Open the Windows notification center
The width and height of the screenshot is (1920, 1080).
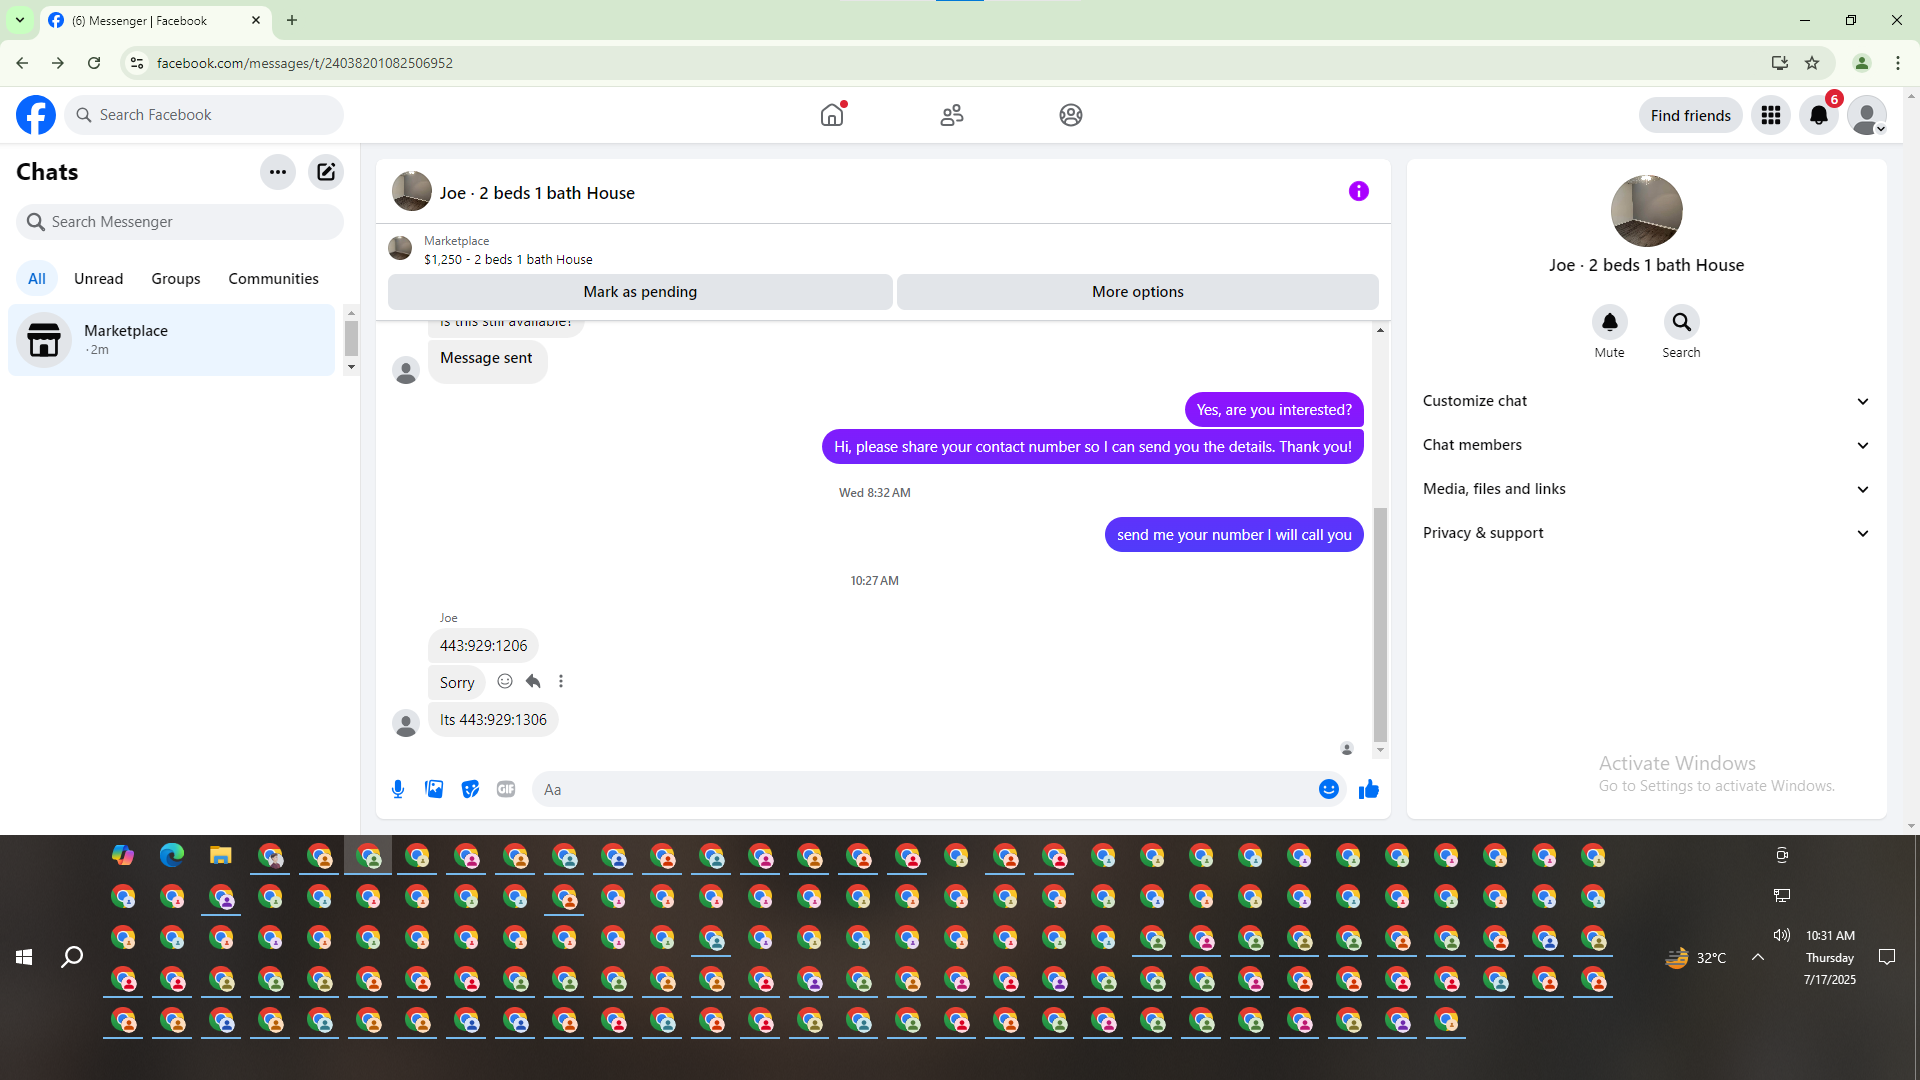[1887, 957]
